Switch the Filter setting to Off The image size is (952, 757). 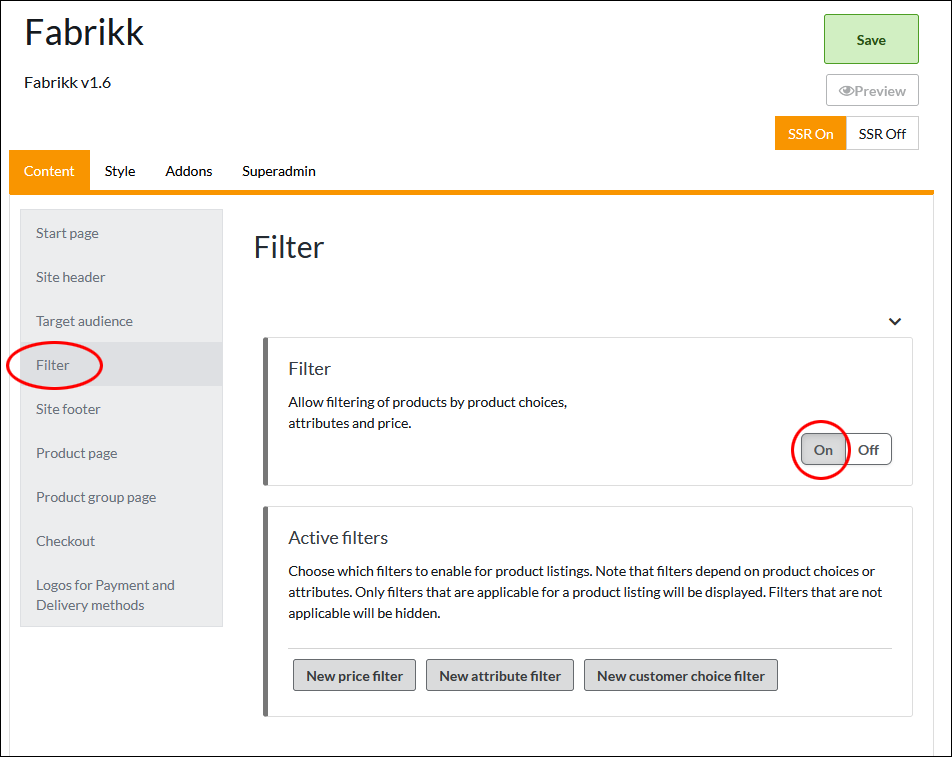pyautogui.click(x=868, y=450)
